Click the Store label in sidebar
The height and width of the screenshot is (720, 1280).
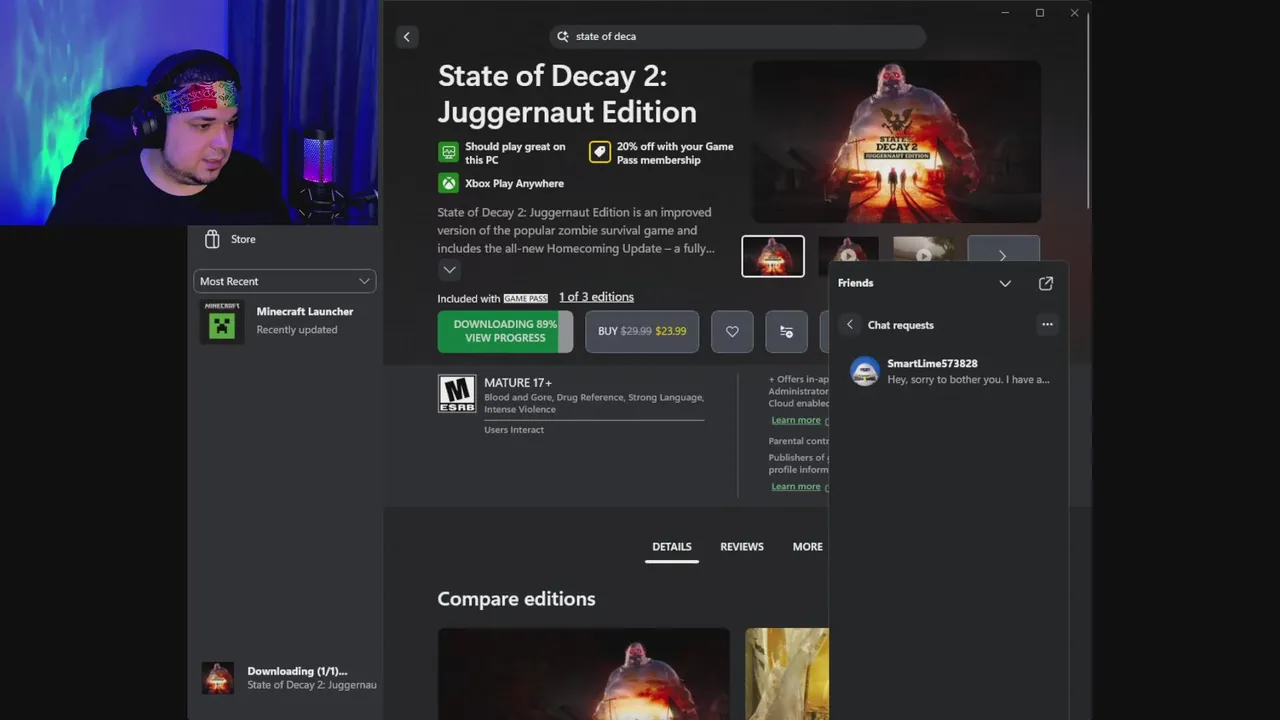[x=243, y=239]
